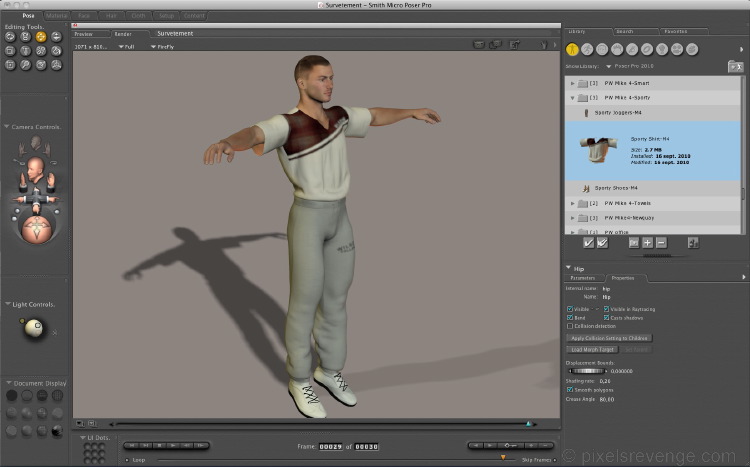Open the Search tab in library panel

coord(635,32)
